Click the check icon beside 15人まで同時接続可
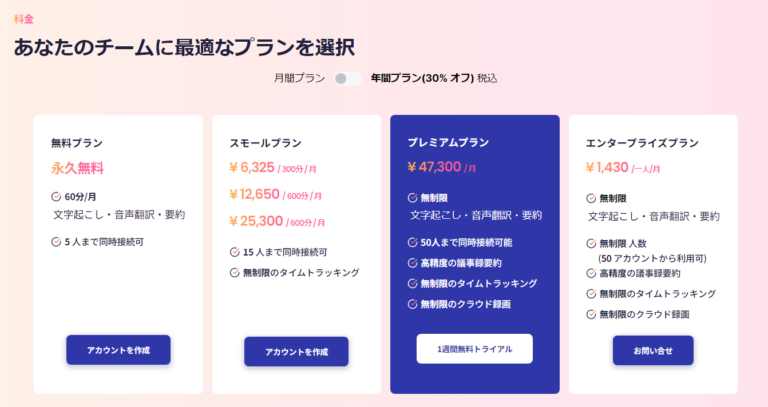This screenshot has width=768, height=407. pos(234,252)
